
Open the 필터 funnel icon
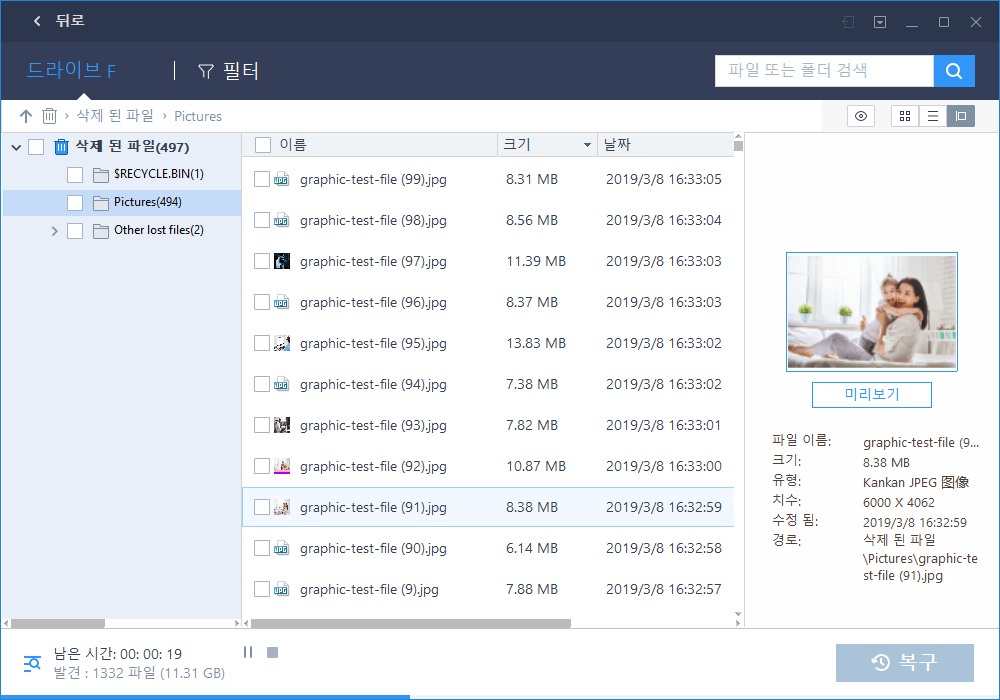[x=205, y=71]
